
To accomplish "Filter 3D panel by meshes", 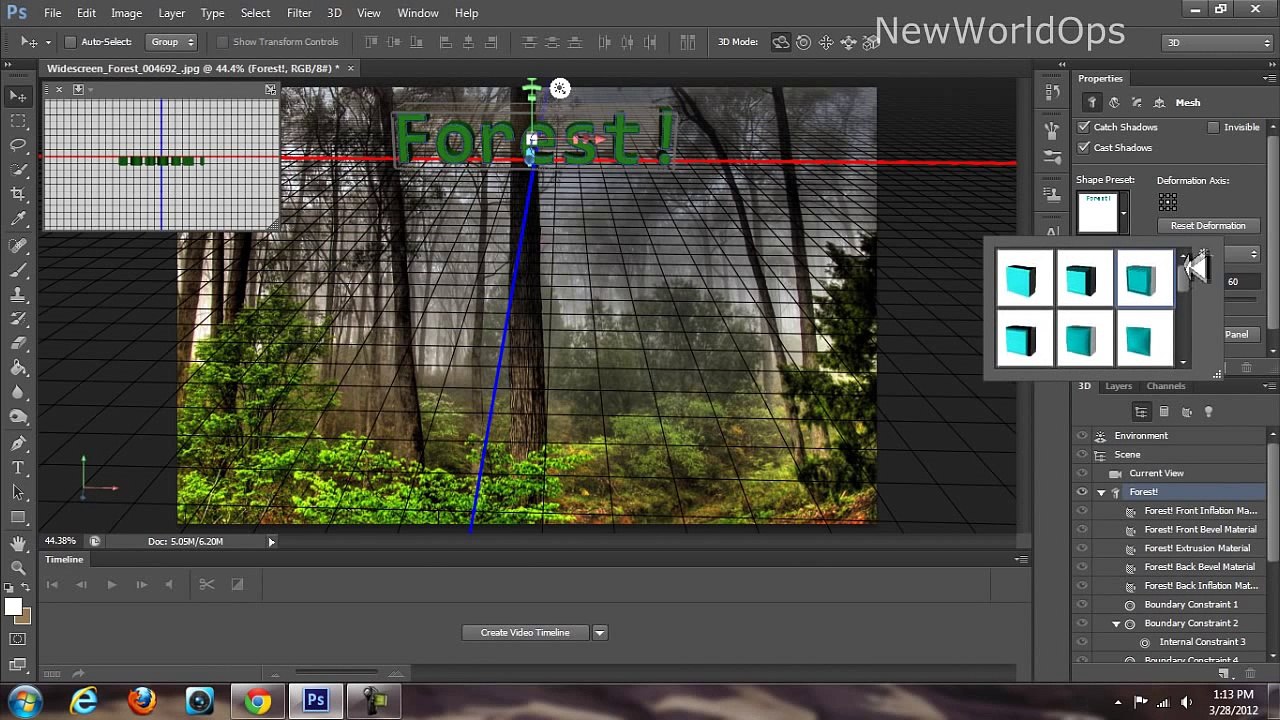I will (x=1164, y=412).
